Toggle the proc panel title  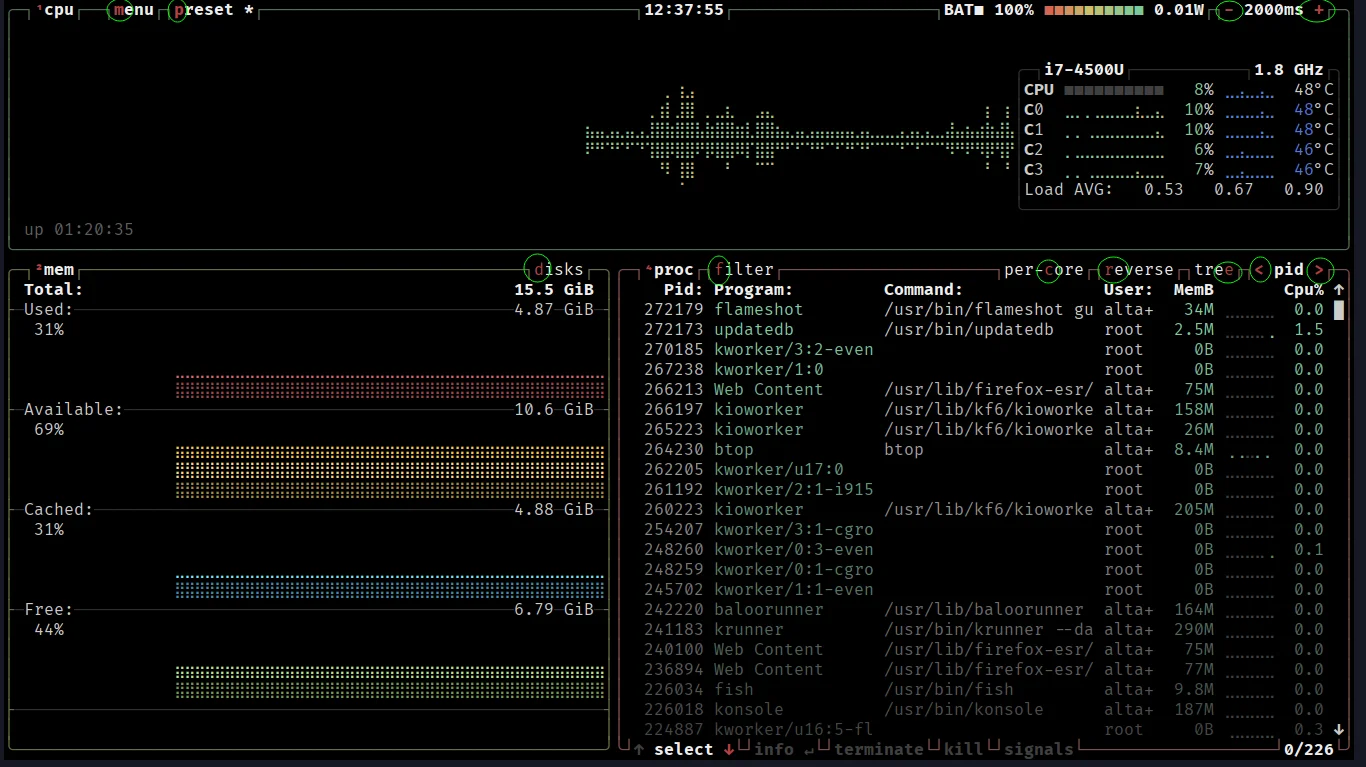pos(669,270)
